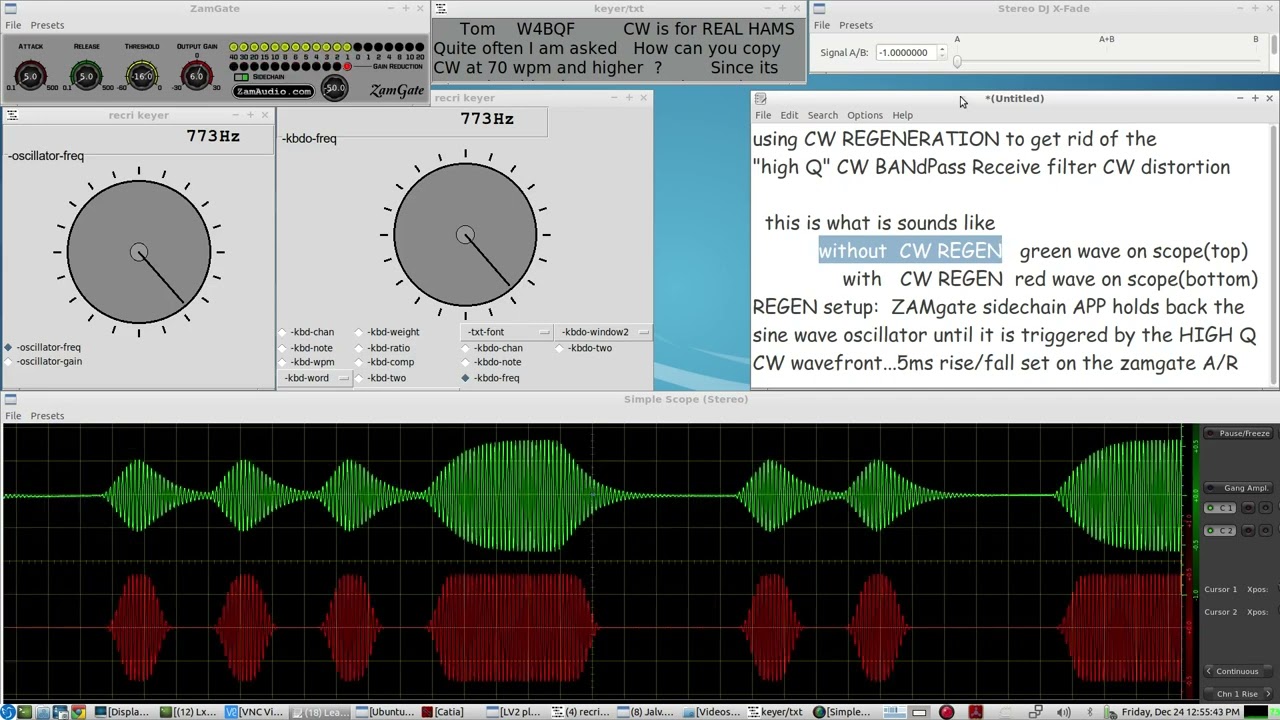This screenshot has height=720, width=1280.
Task: Select the -kbd-ratio radio option
Action: click(383, 348)
